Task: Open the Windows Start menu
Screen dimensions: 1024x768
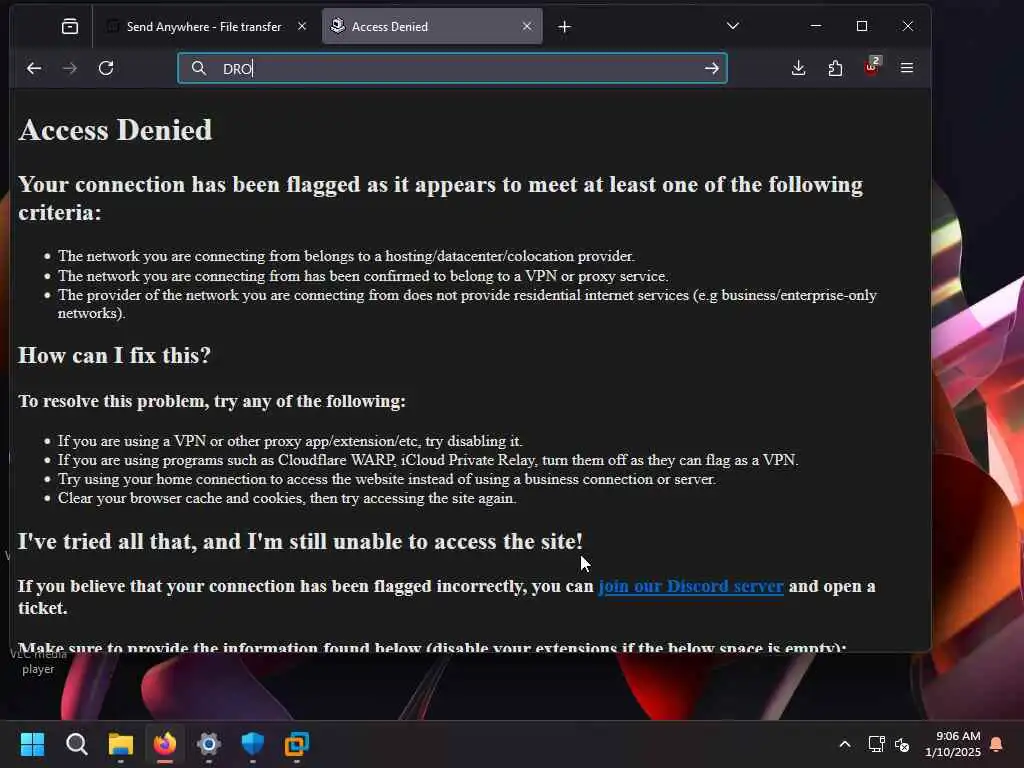Action: (32, 744)
